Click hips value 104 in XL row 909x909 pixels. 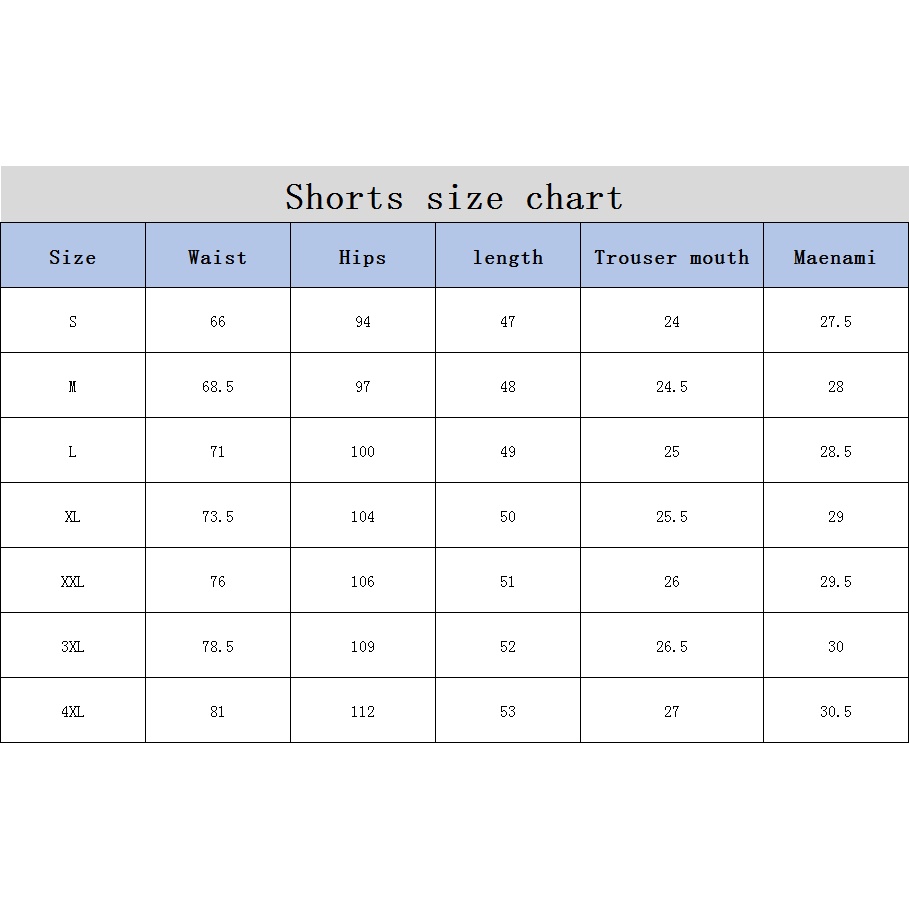click(x=362, y=517)
